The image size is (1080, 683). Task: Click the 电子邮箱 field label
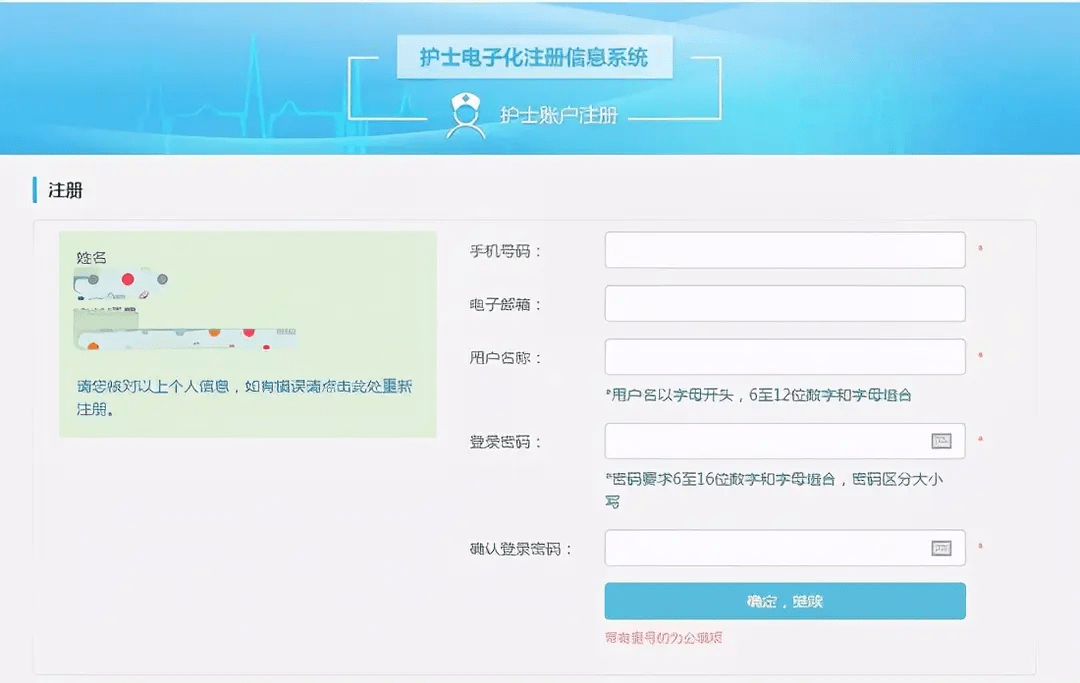(505, 304)
